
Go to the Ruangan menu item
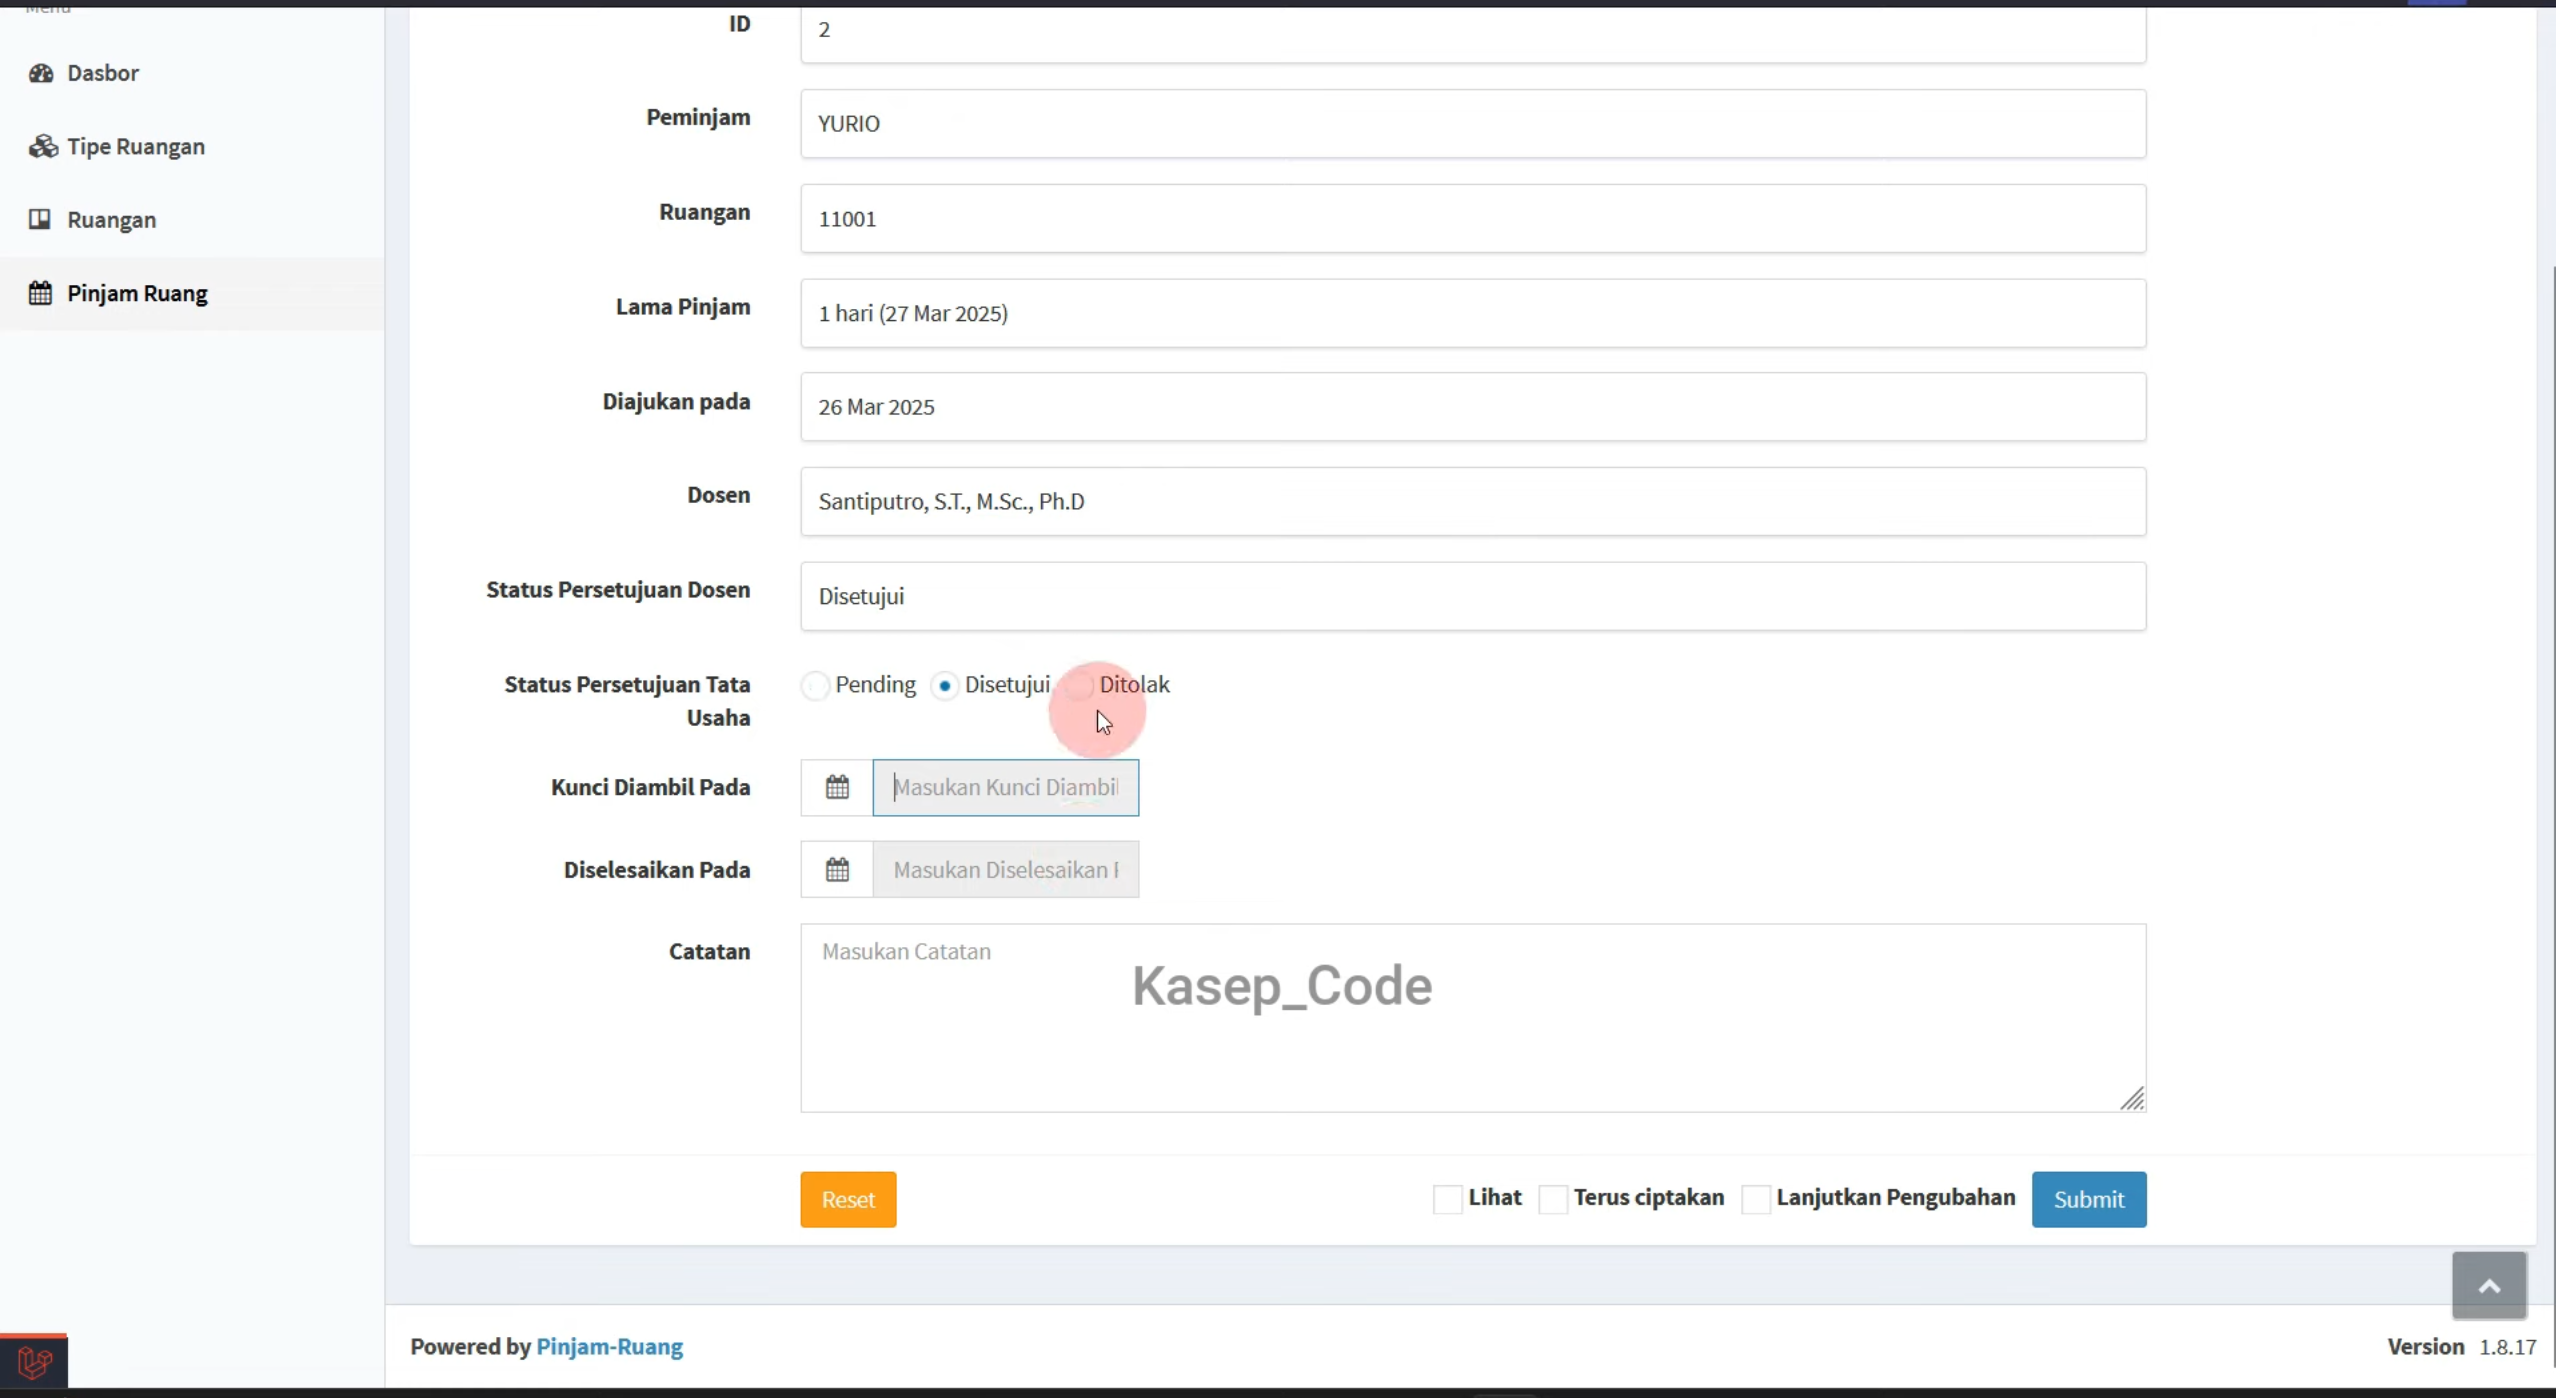192,219
